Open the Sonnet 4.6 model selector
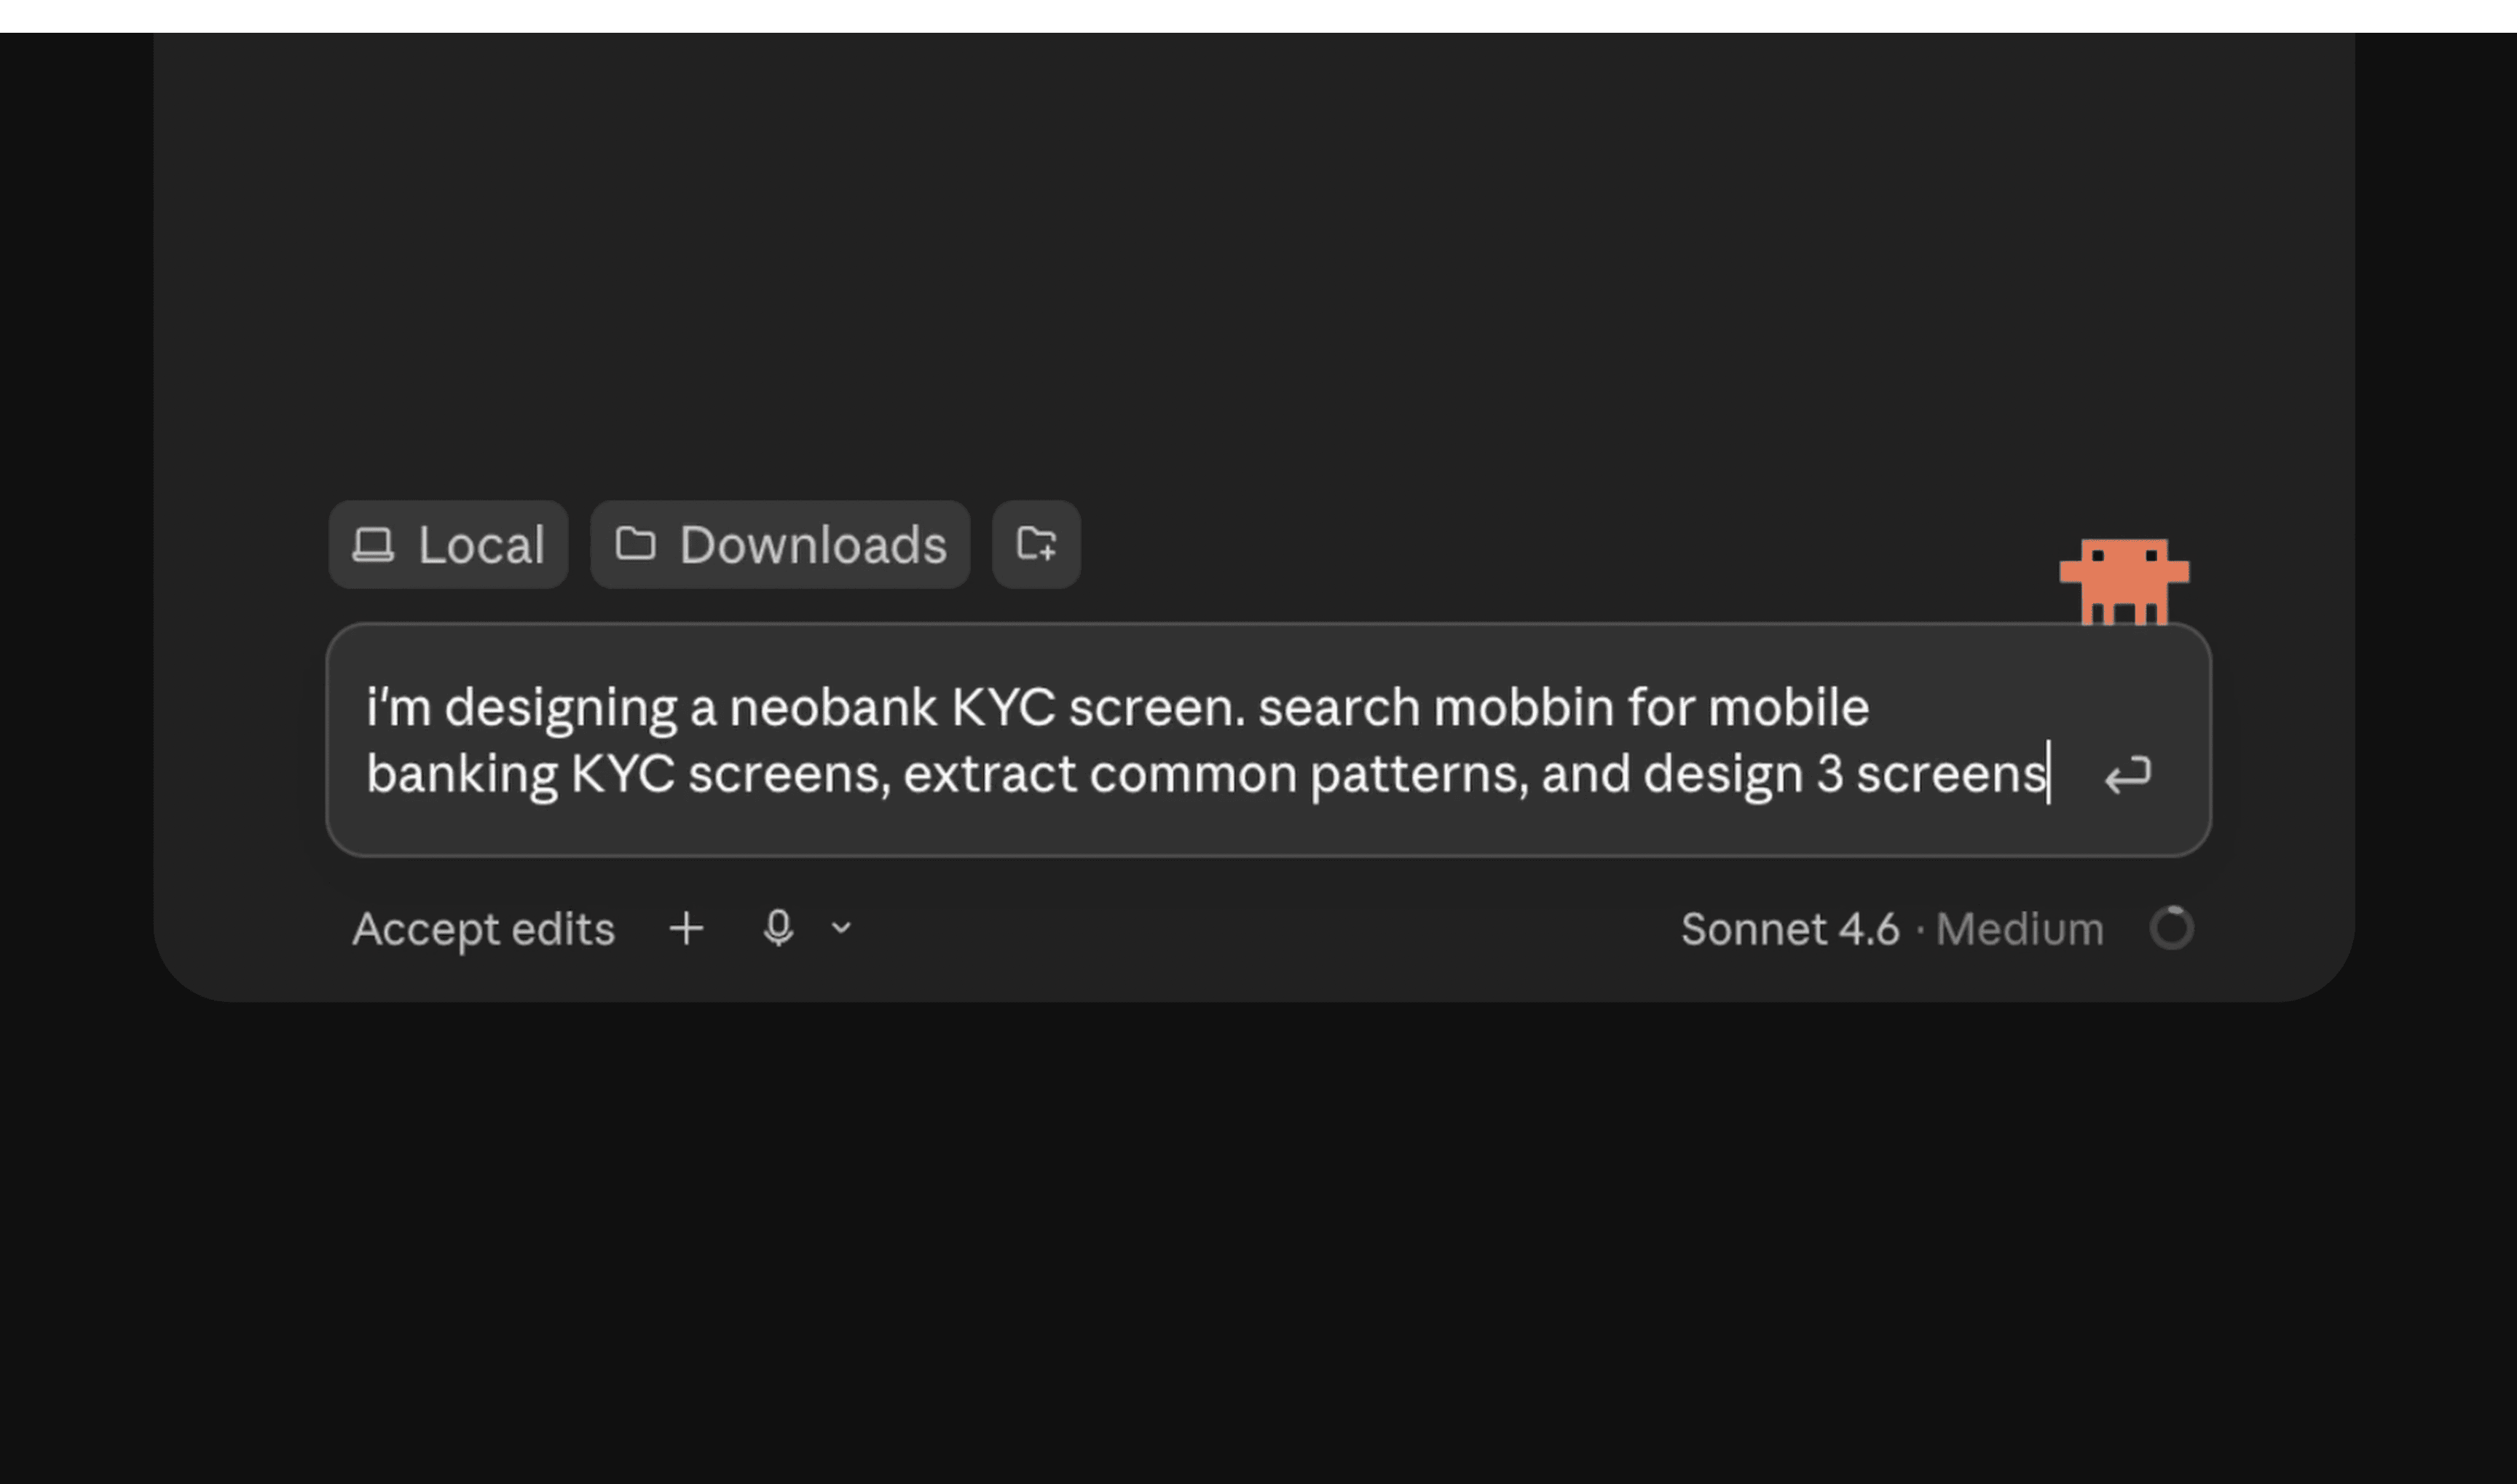2517x1484 pixels. 1789,929
